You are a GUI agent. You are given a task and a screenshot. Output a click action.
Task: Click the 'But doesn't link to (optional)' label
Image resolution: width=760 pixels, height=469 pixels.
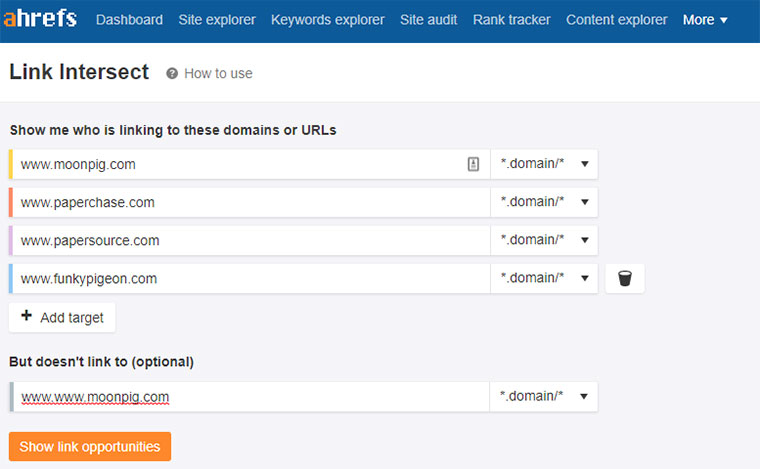click(x=101, y=362)
